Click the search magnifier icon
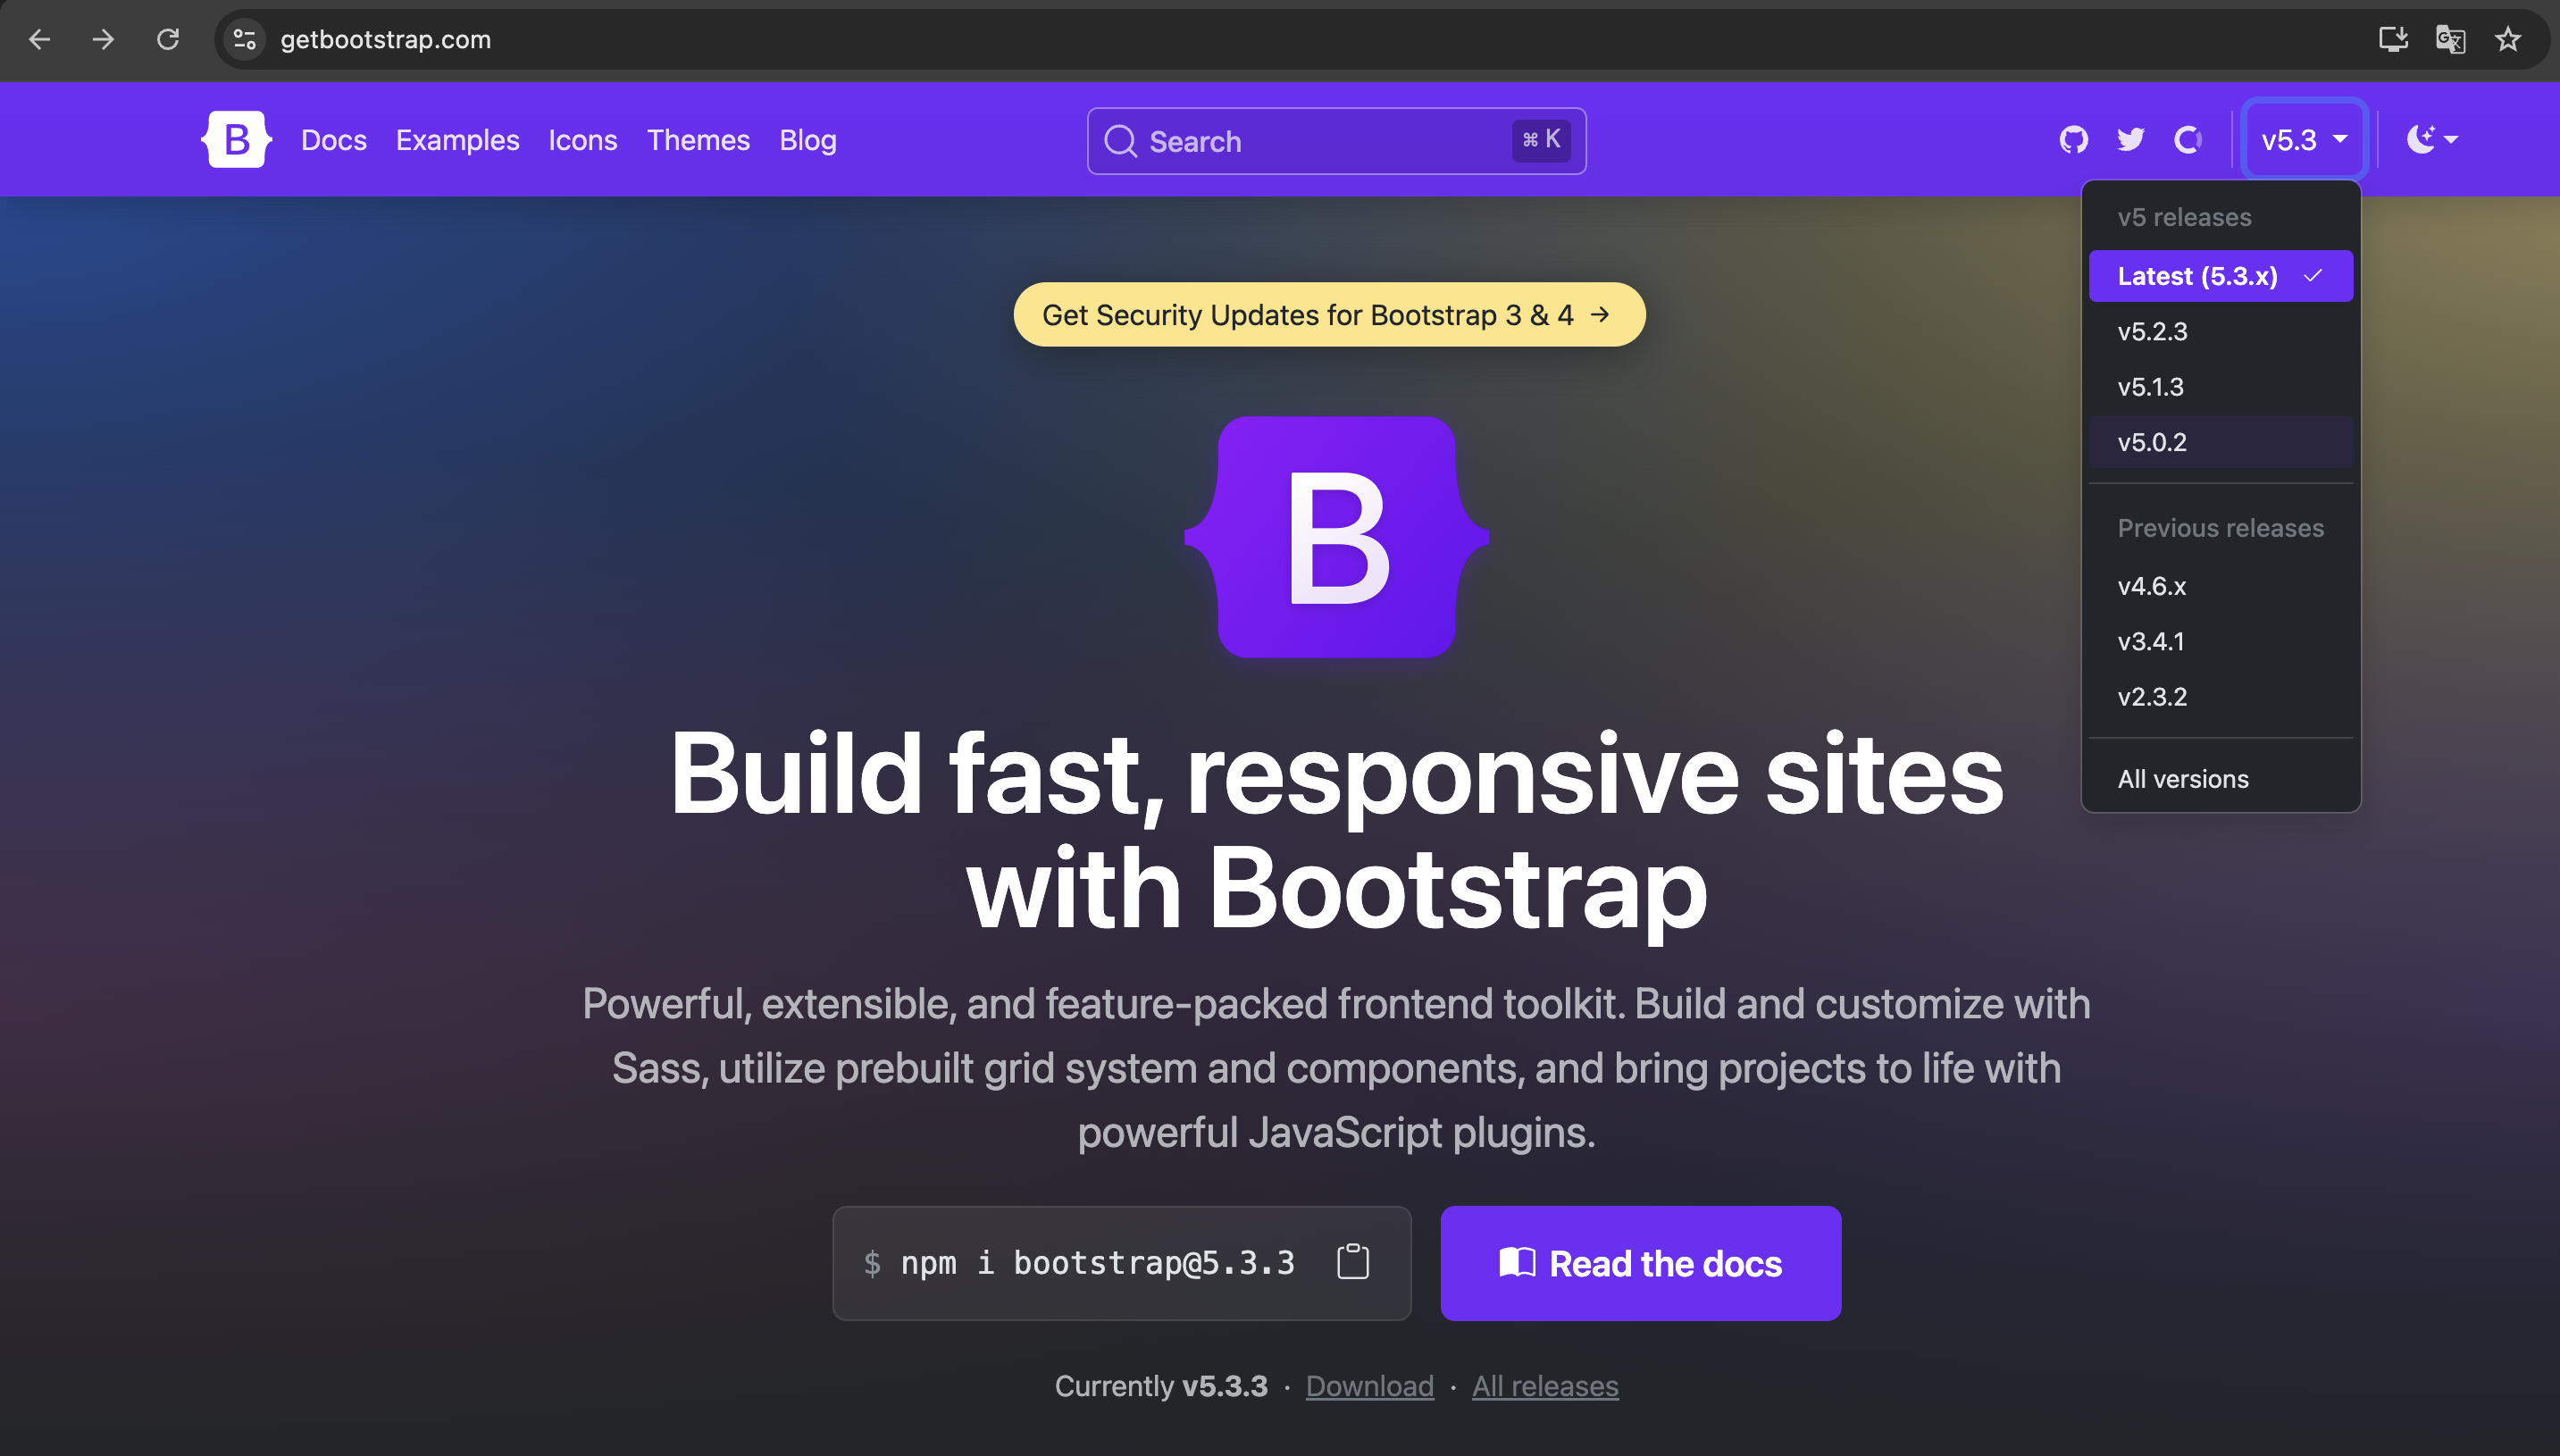 [1120, 141]
